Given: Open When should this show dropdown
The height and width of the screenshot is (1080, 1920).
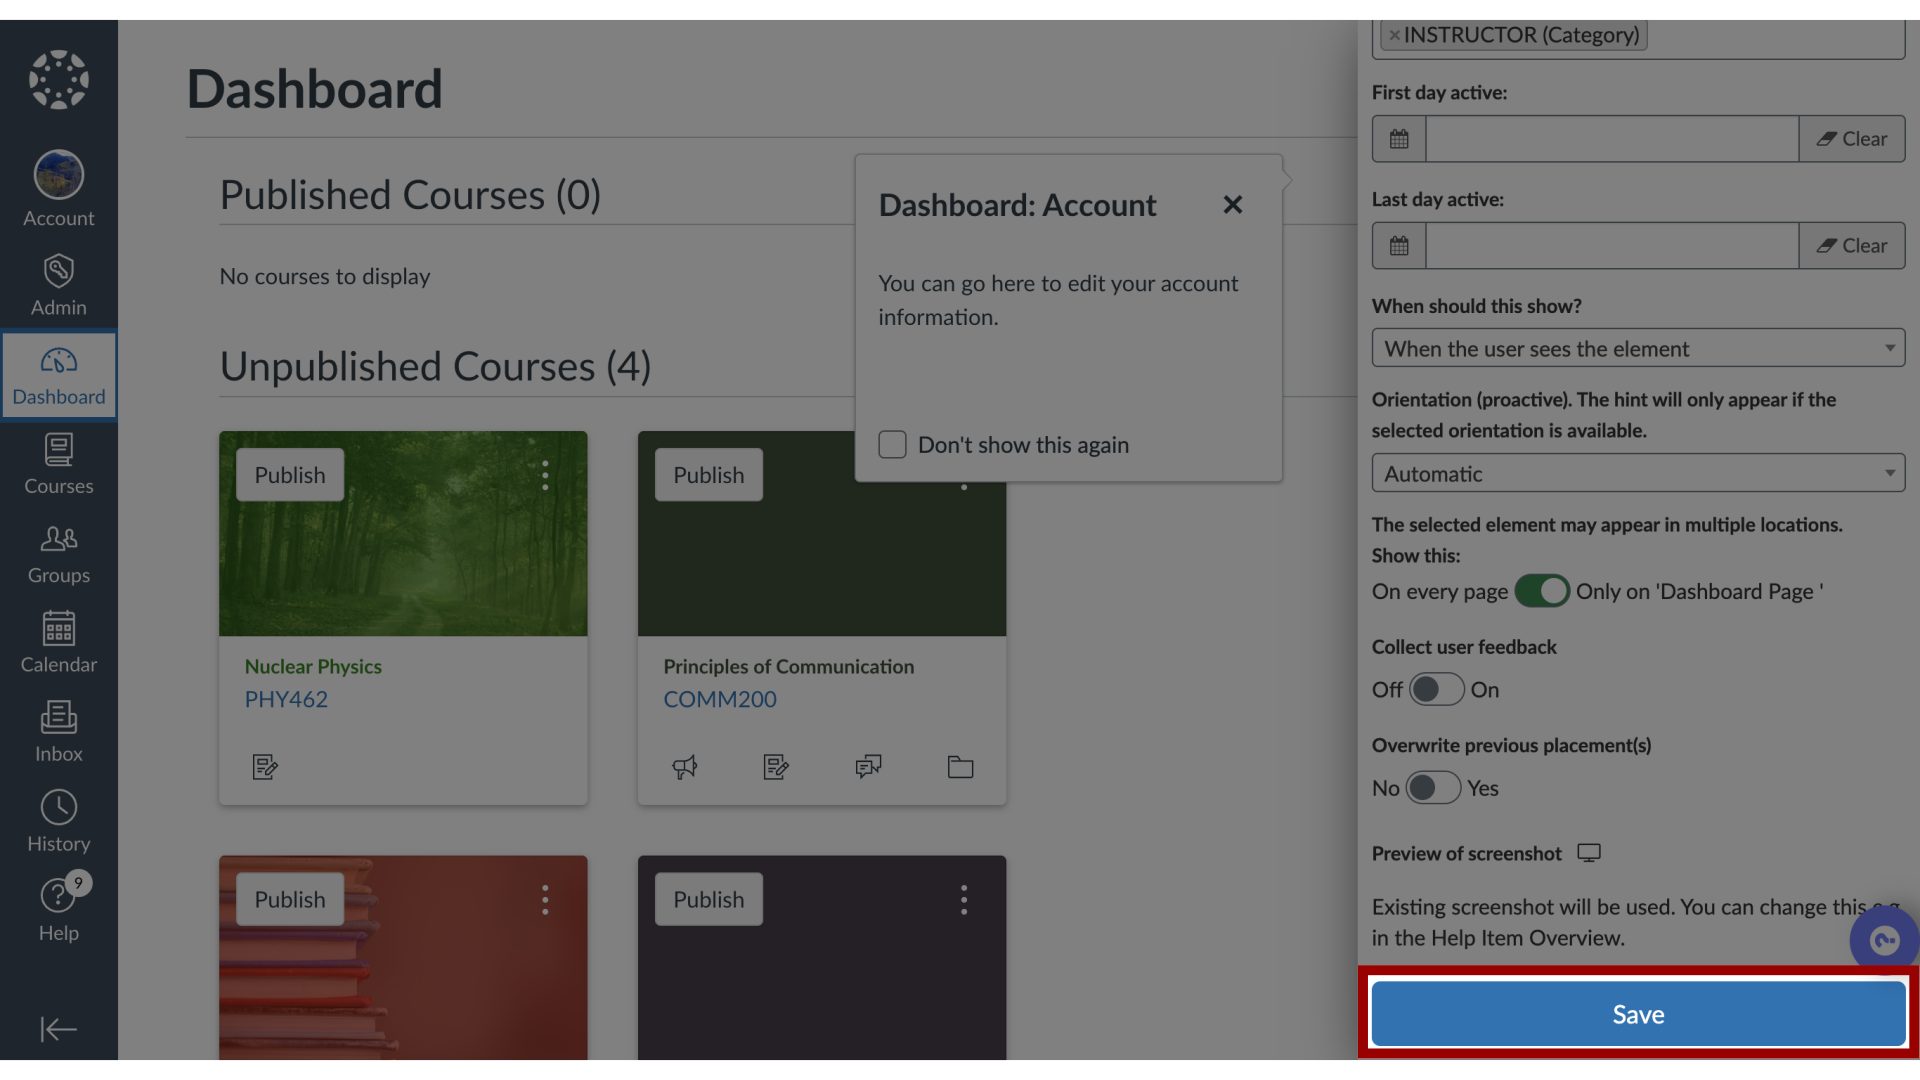Looking at the screenshot, I should pos(1638,348).
